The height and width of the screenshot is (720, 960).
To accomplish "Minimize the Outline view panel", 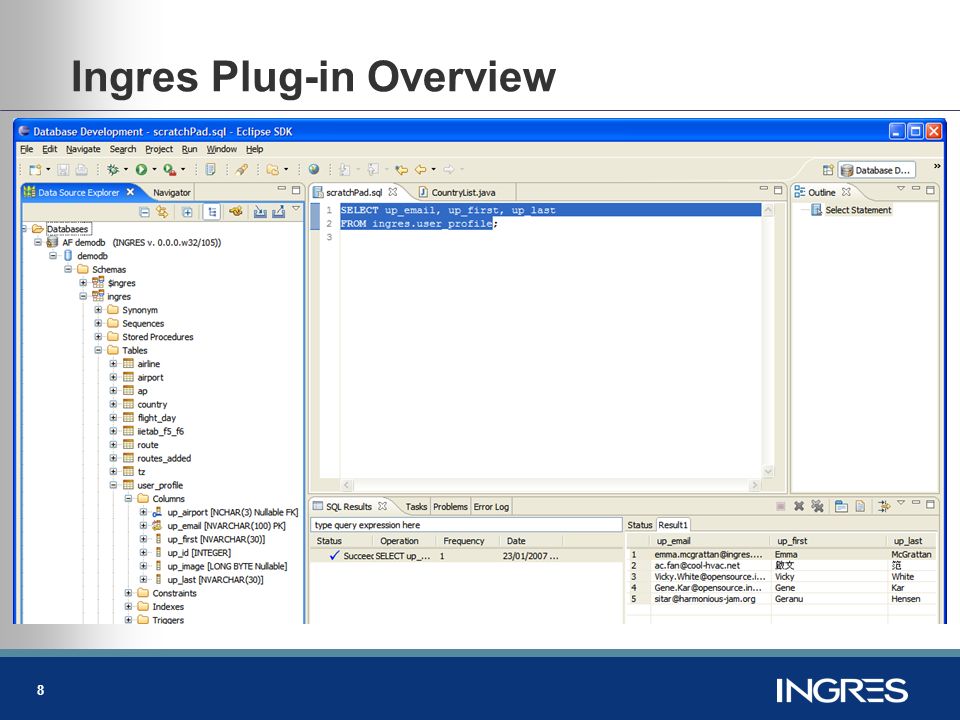I will tap(915, 189).
